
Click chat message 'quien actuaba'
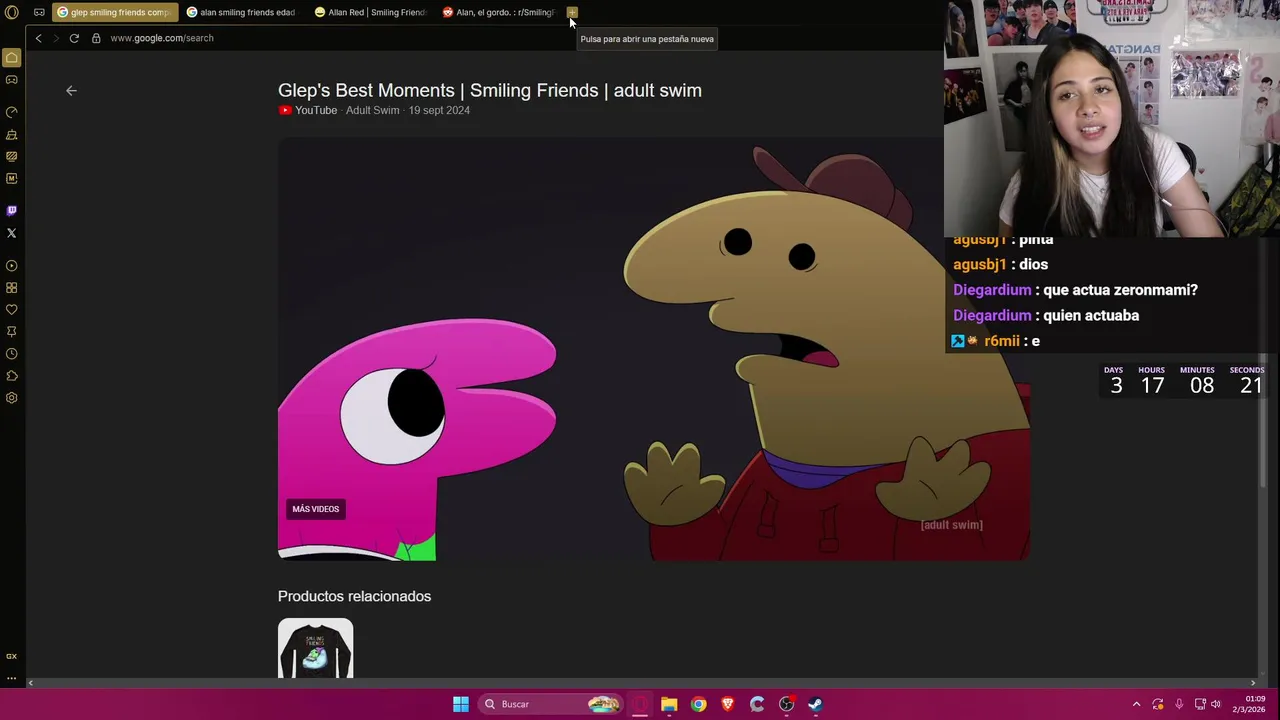[1091, 315]
